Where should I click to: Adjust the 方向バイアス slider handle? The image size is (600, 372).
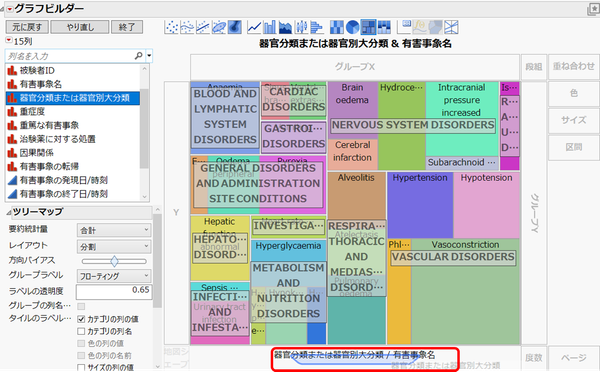point(114,261)
